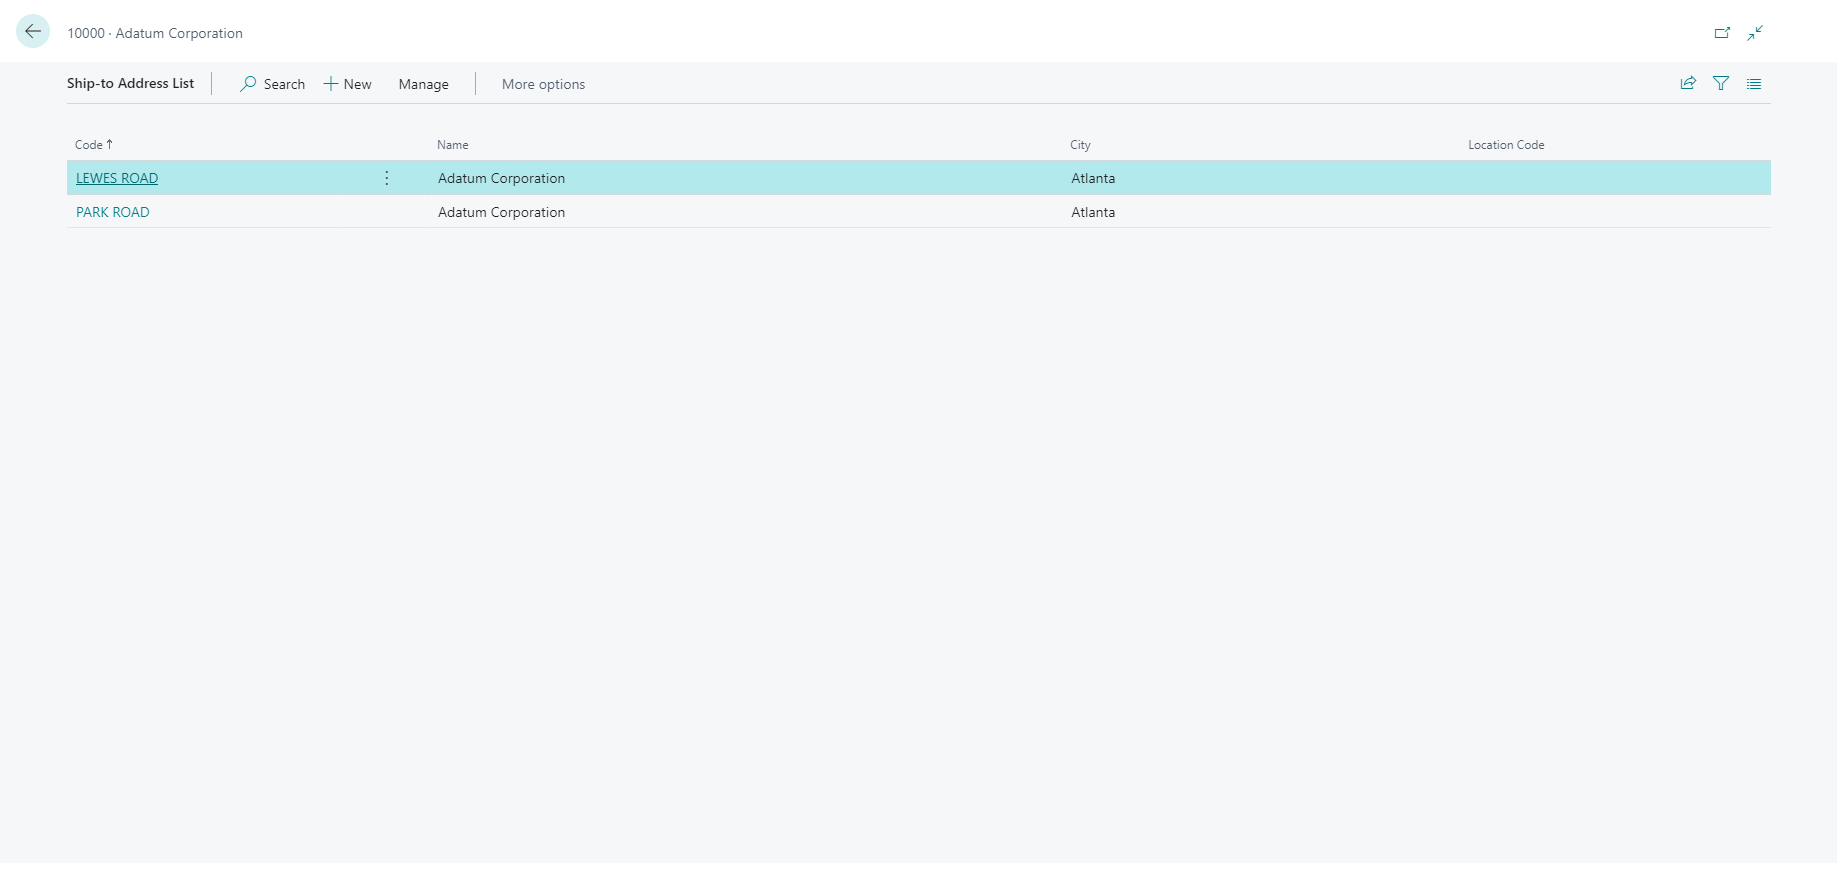This screenshot has height=887, width=1837.
Task: Open the Manage menu
Action: pos(424,84)
